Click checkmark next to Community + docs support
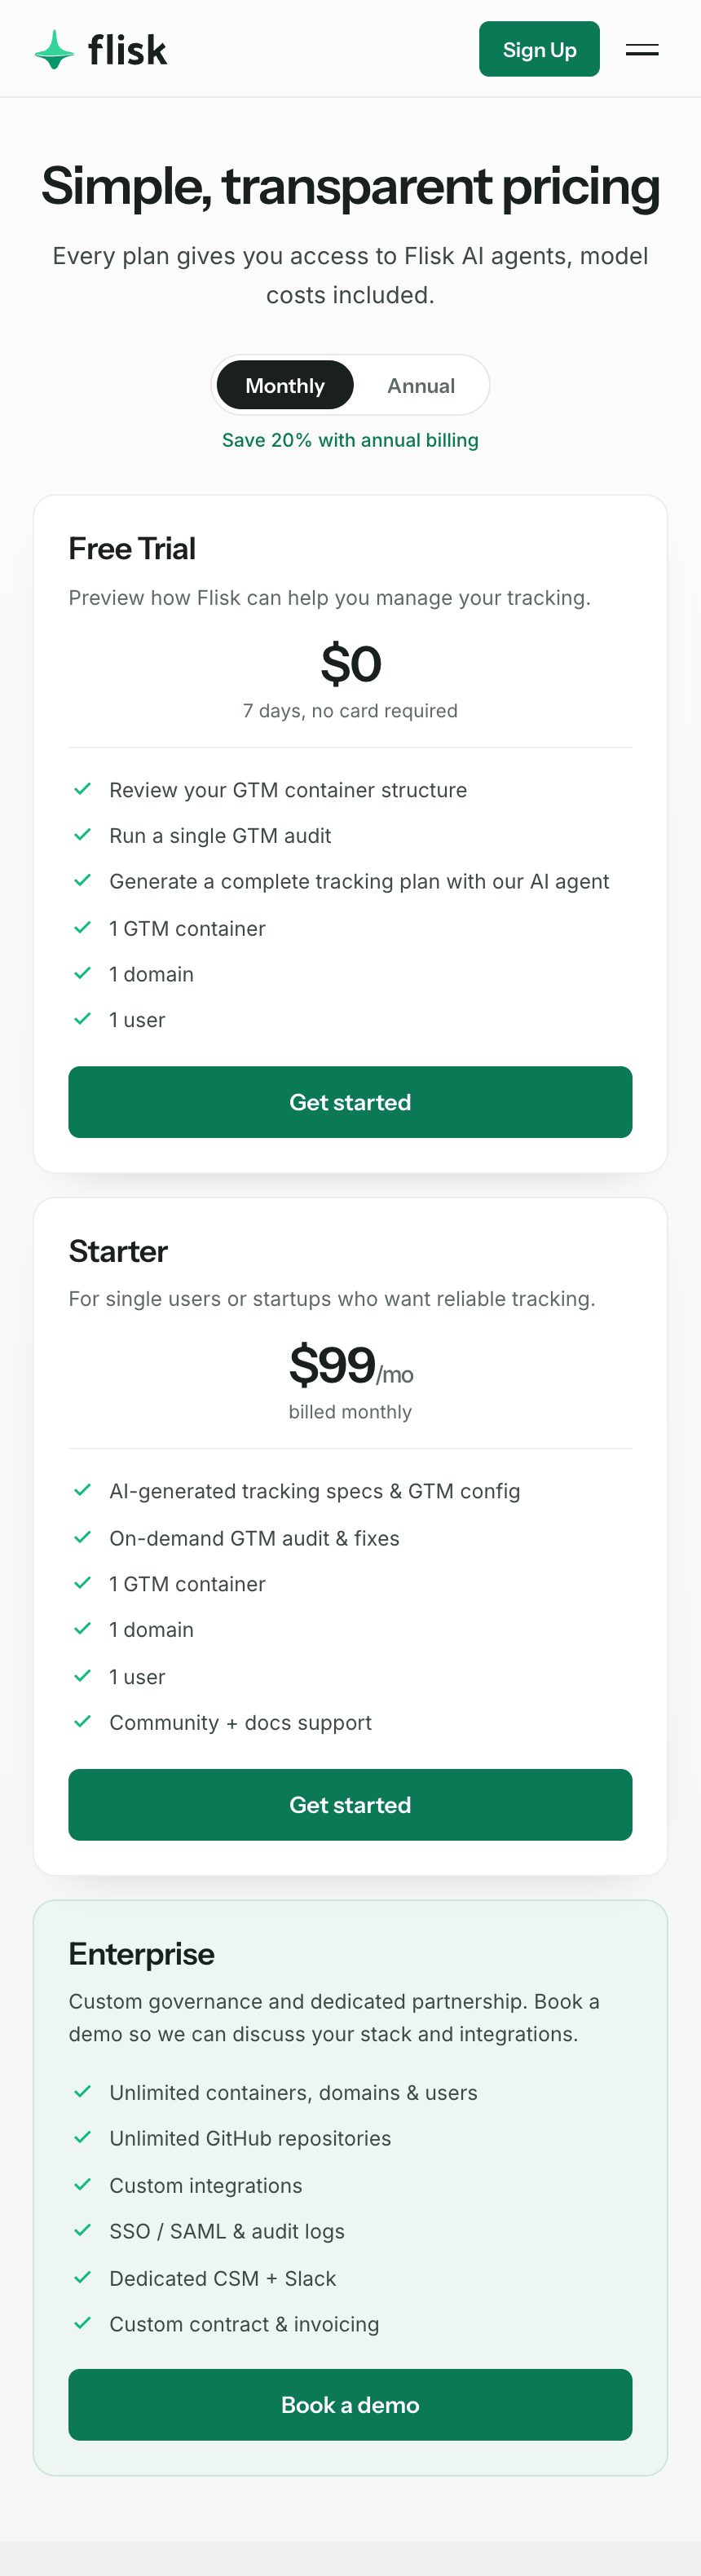This screenshot has width=701, height=2576. click(83, 1721)
